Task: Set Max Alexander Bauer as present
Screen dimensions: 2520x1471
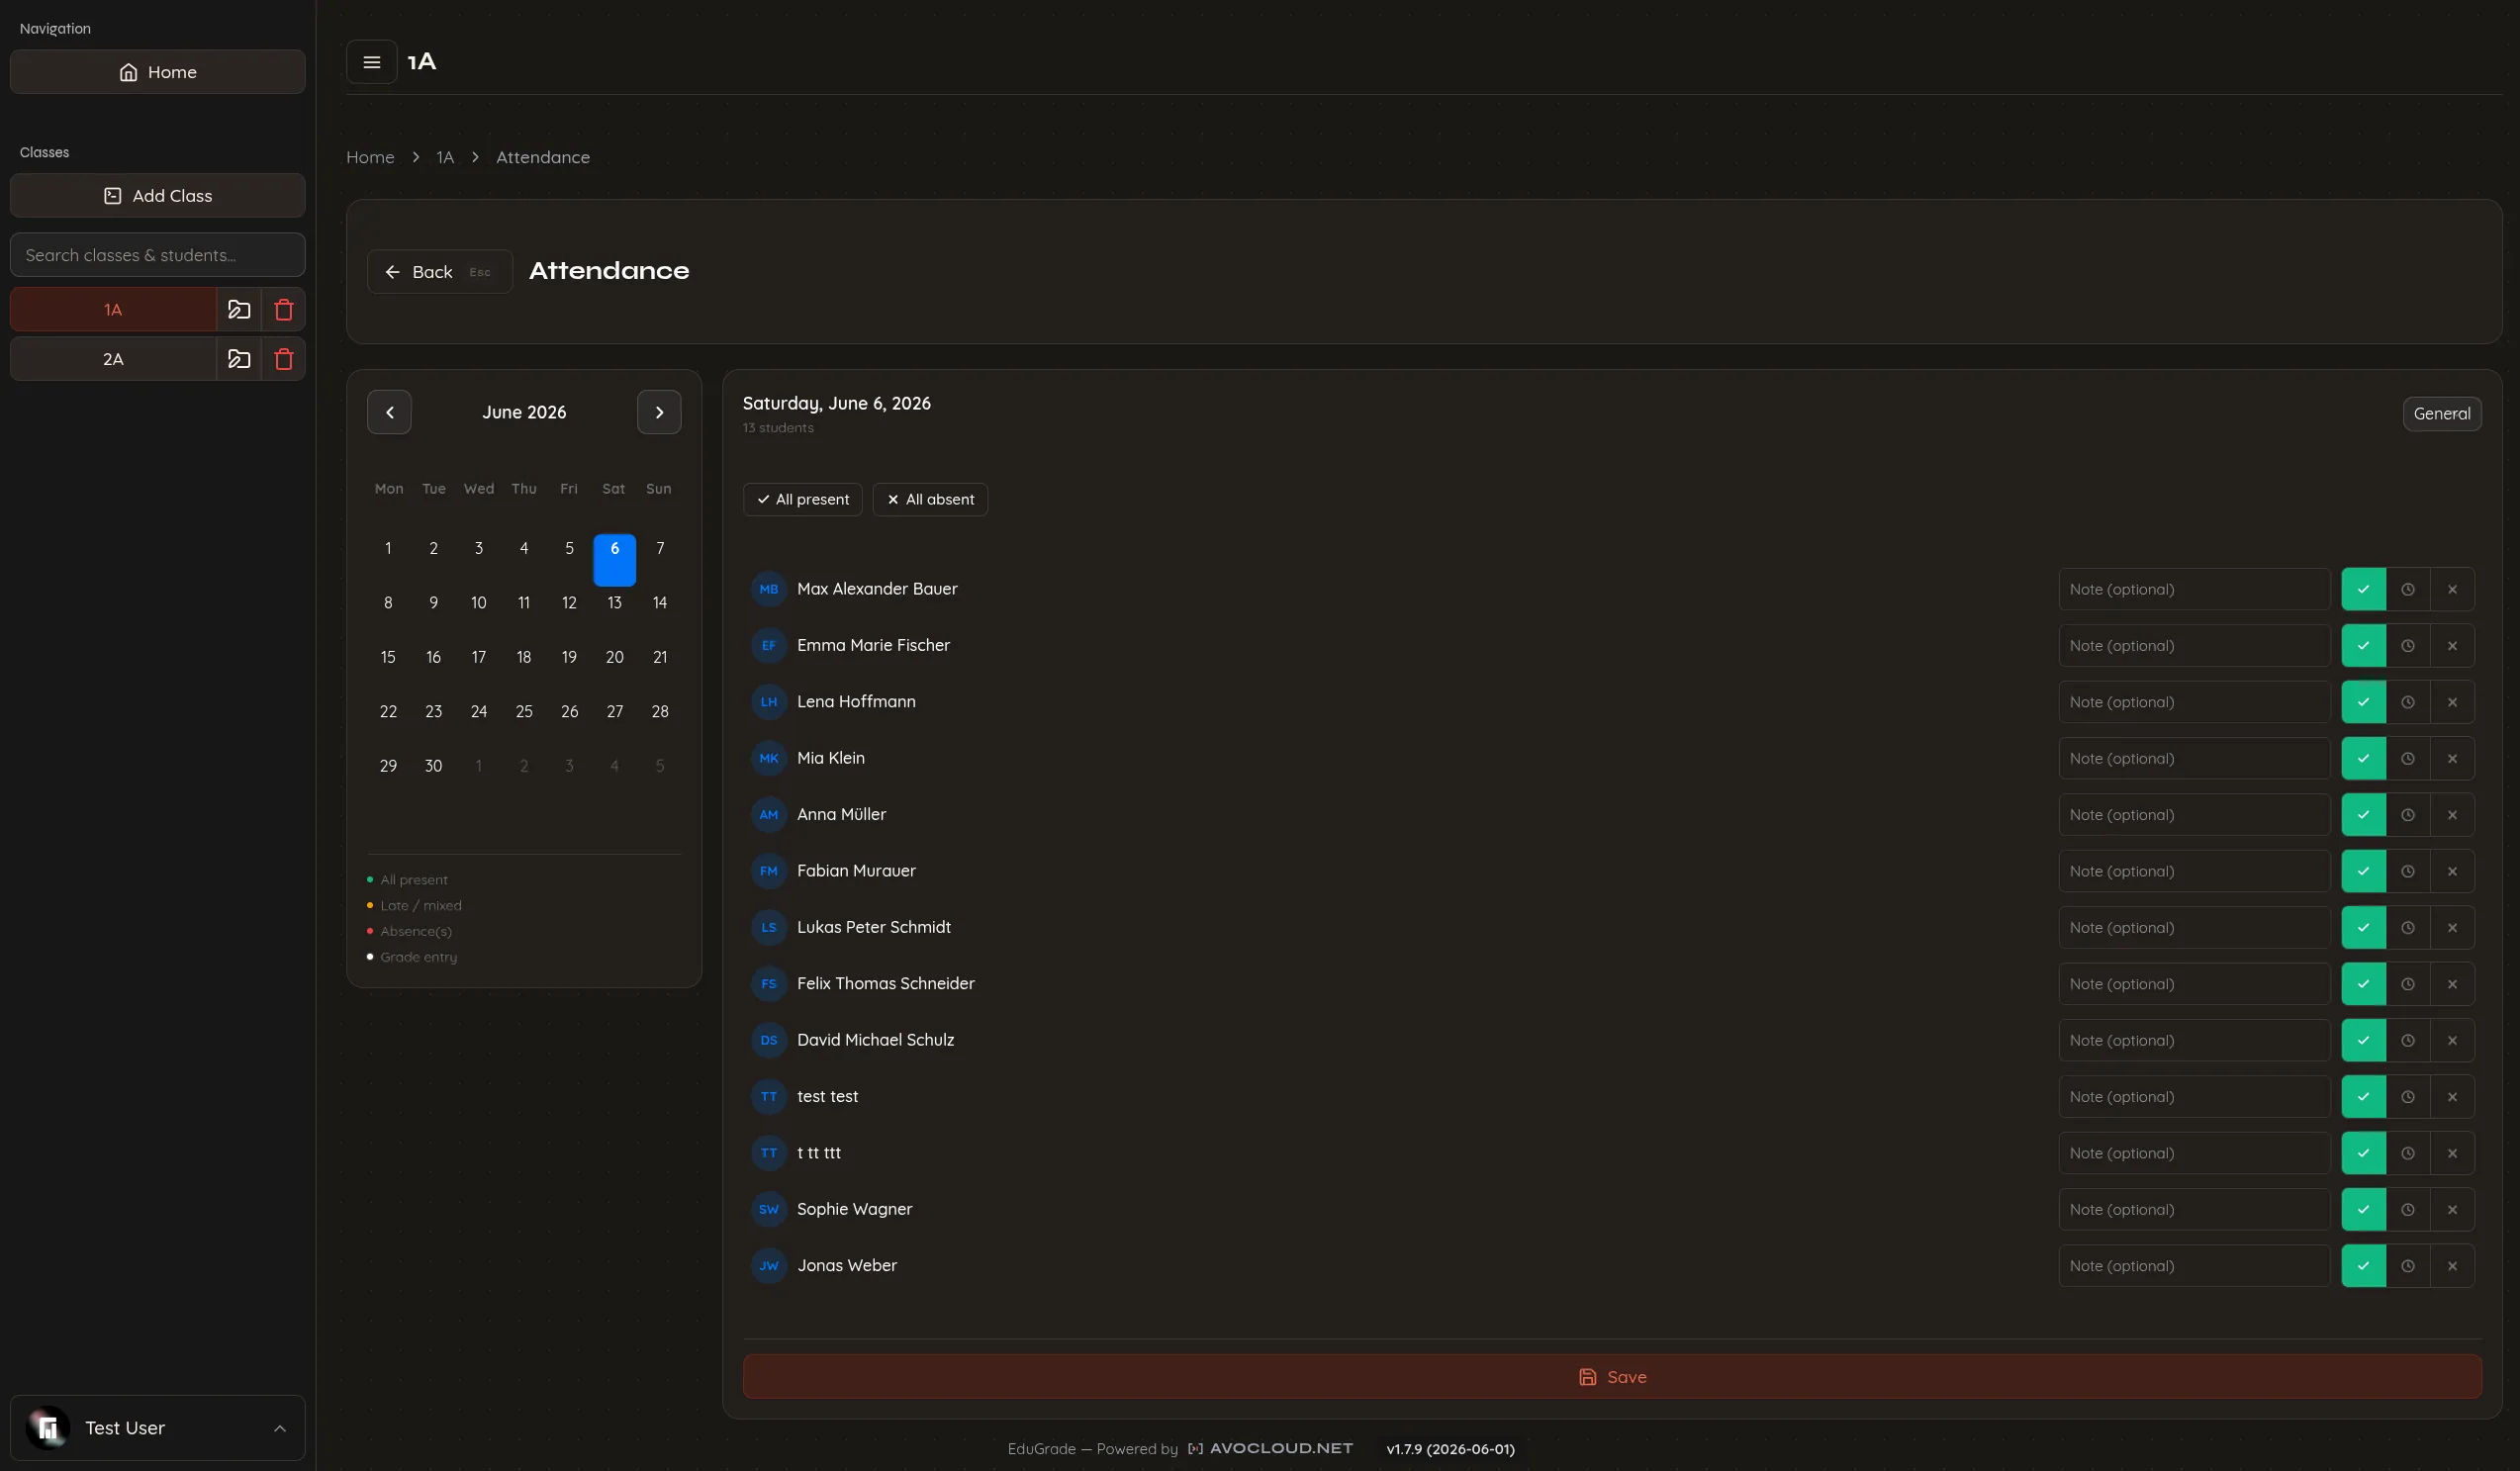Action: (x=2364, y=589)
